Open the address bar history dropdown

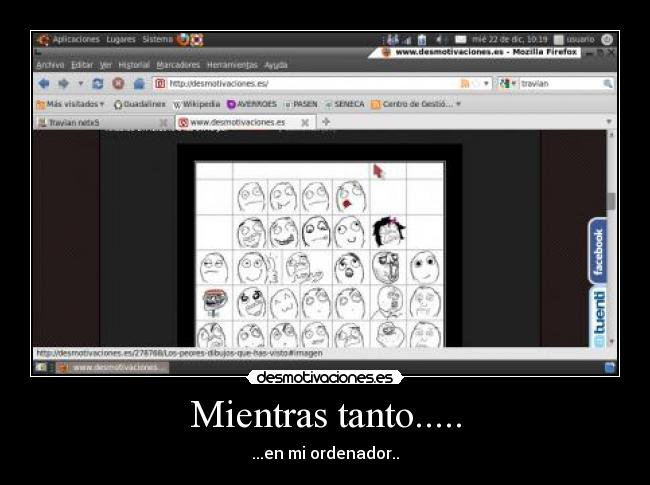486,84
